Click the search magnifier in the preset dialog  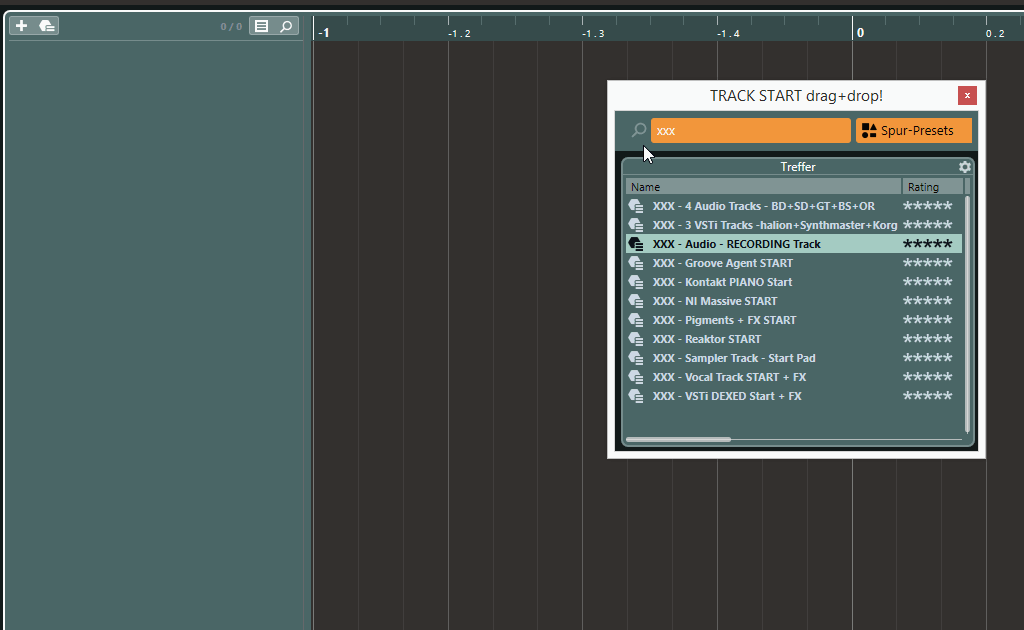pos(638,131)
